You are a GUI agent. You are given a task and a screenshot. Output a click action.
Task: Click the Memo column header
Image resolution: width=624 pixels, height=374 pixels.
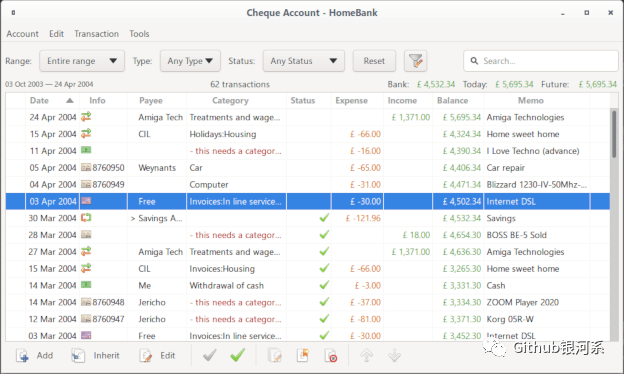pos(536,101)
